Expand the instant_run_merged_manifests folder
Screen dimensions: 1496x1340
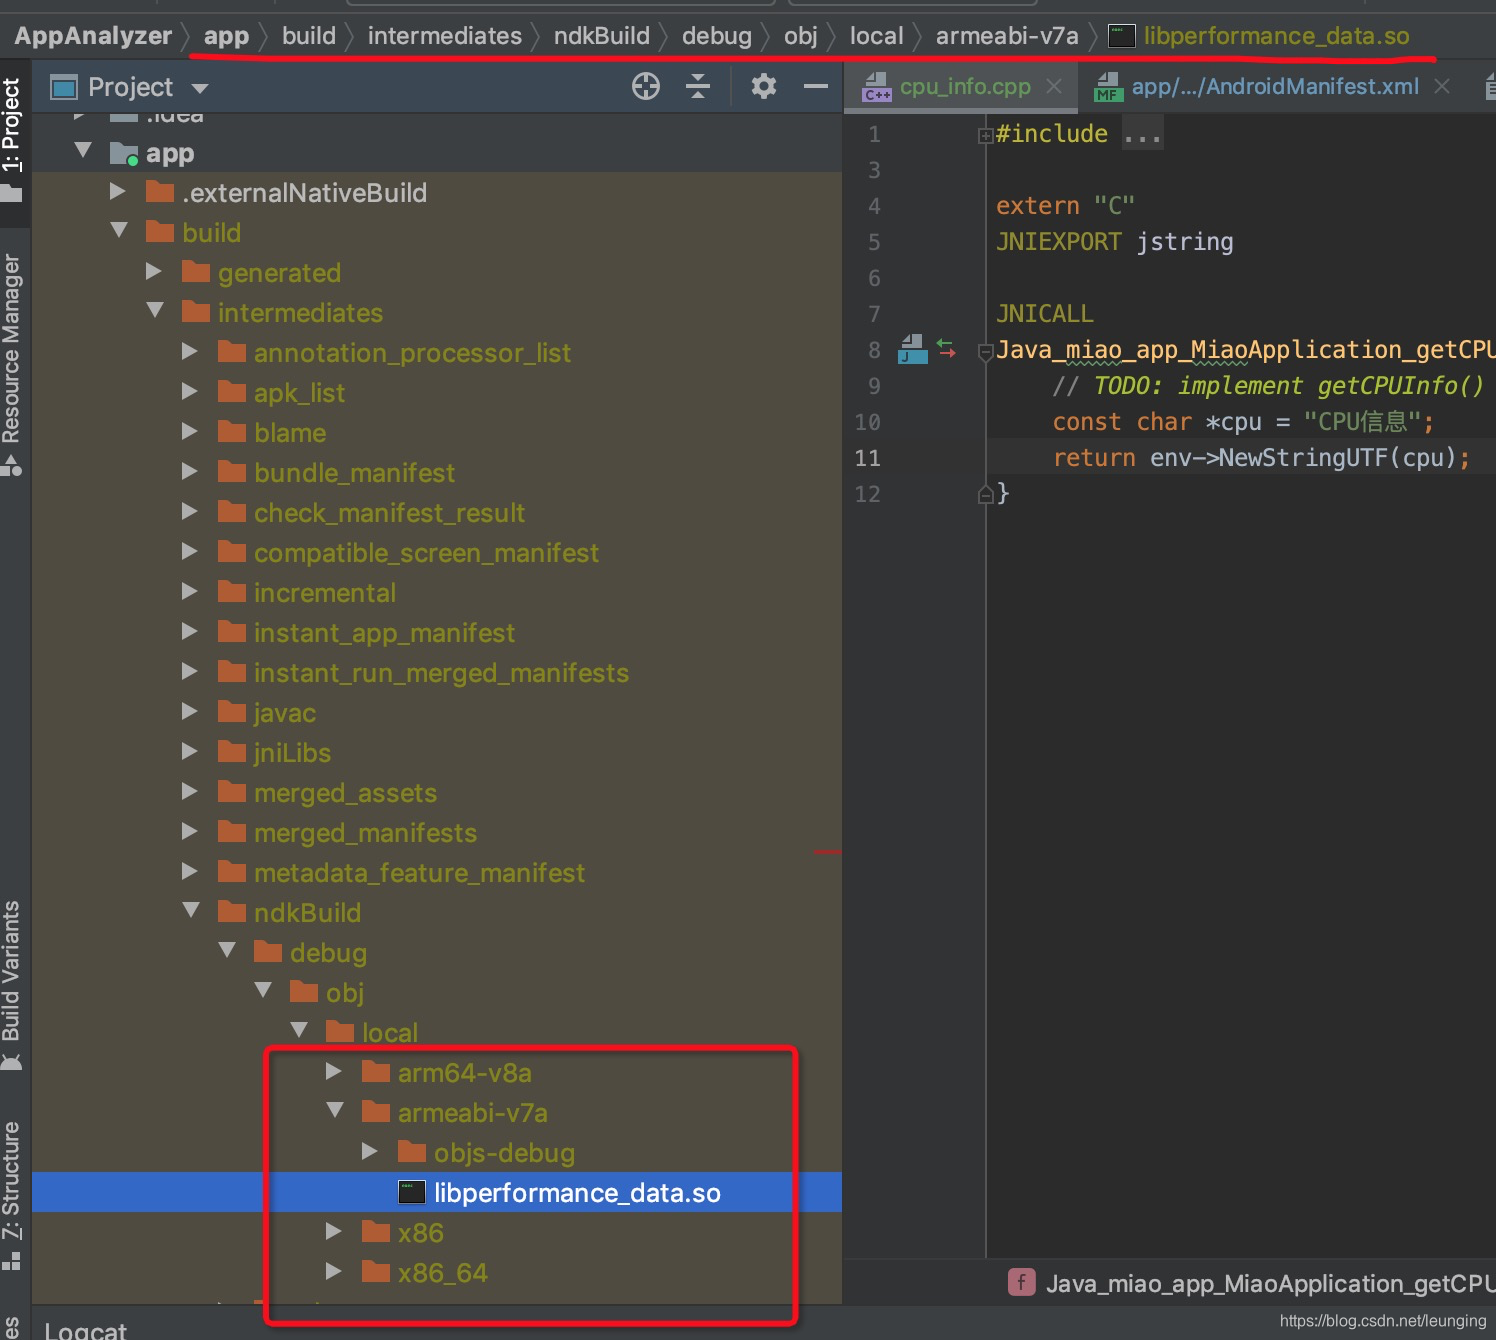click(x=190, y=671)
